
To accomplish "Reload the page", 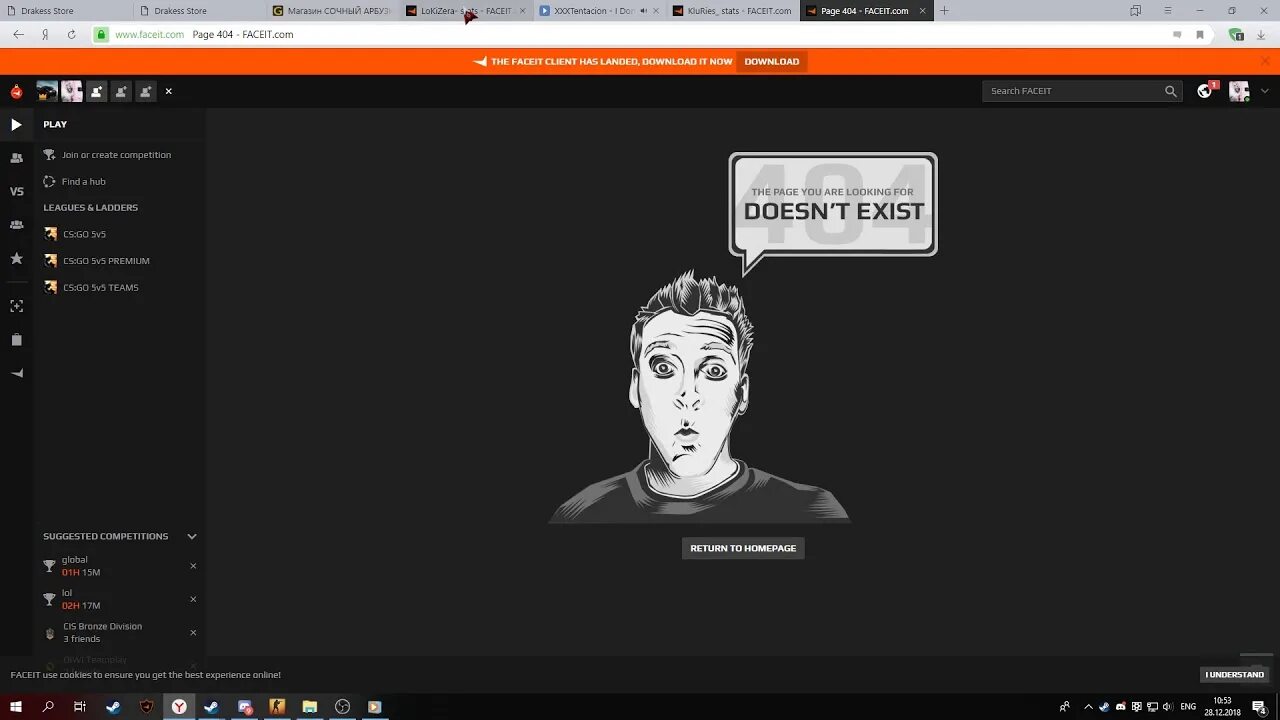I will coord(71,35).
